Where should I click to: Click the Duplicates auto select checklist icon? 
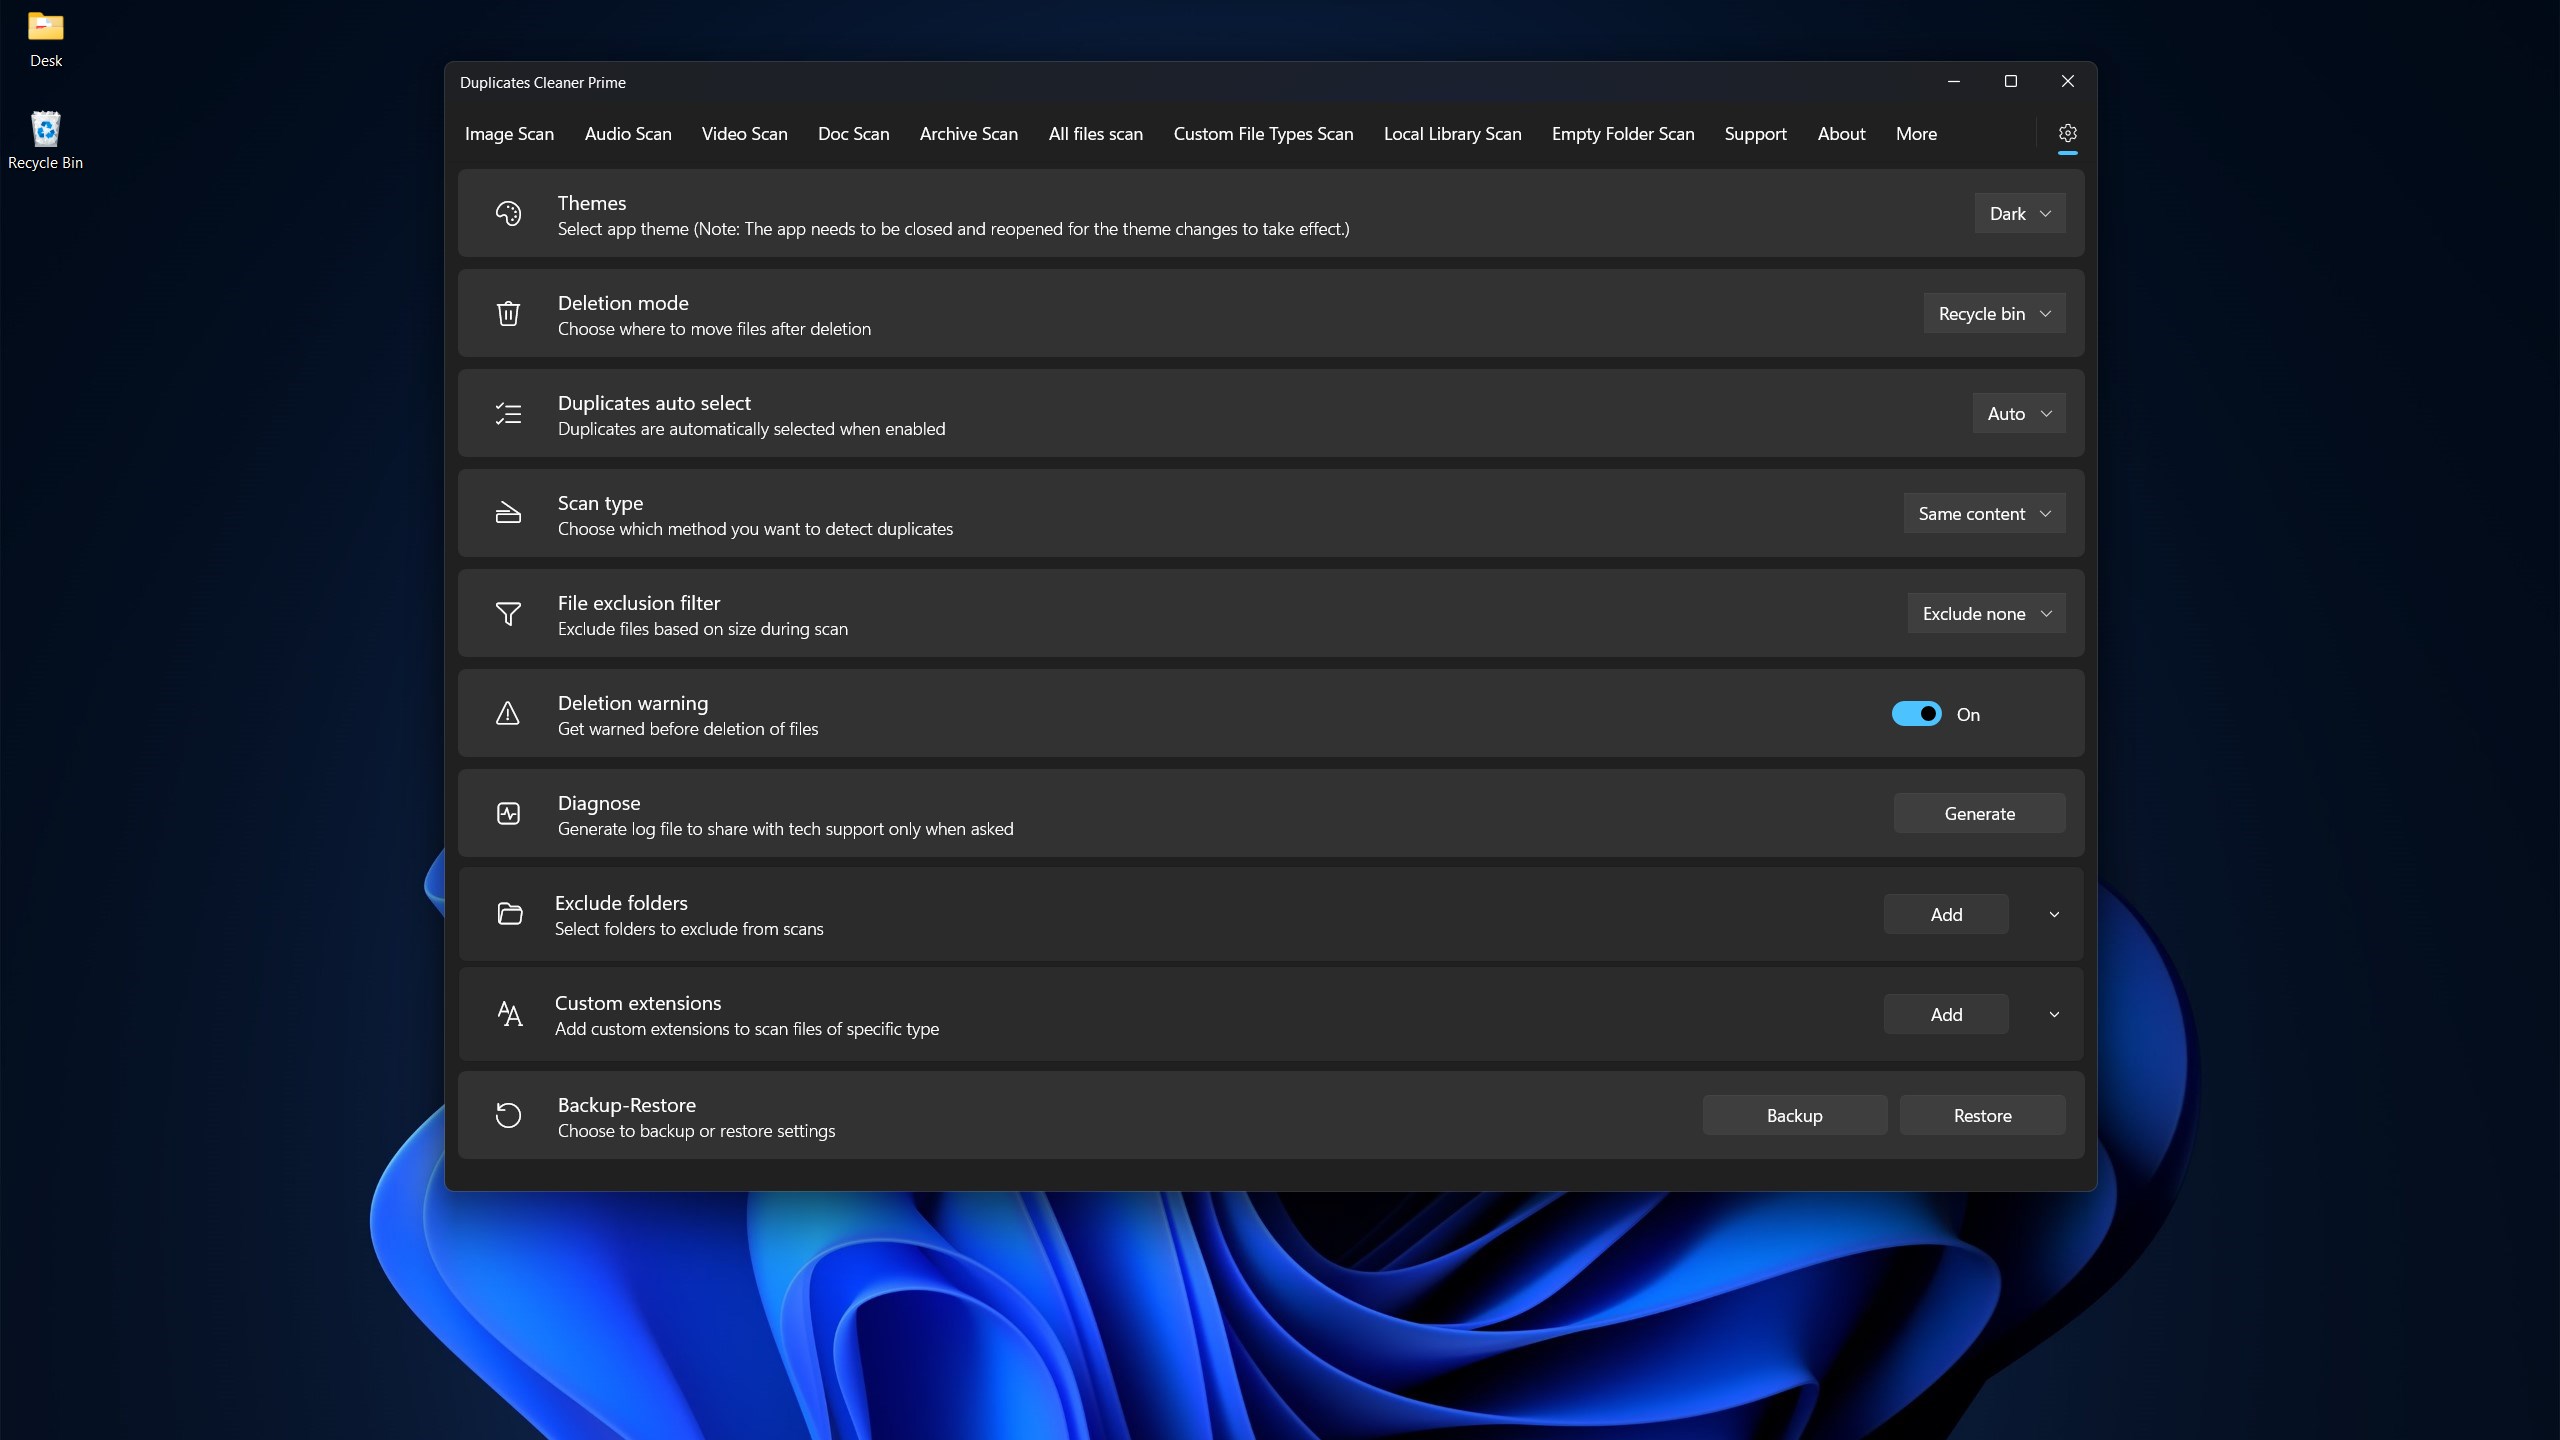click(508, 413)
